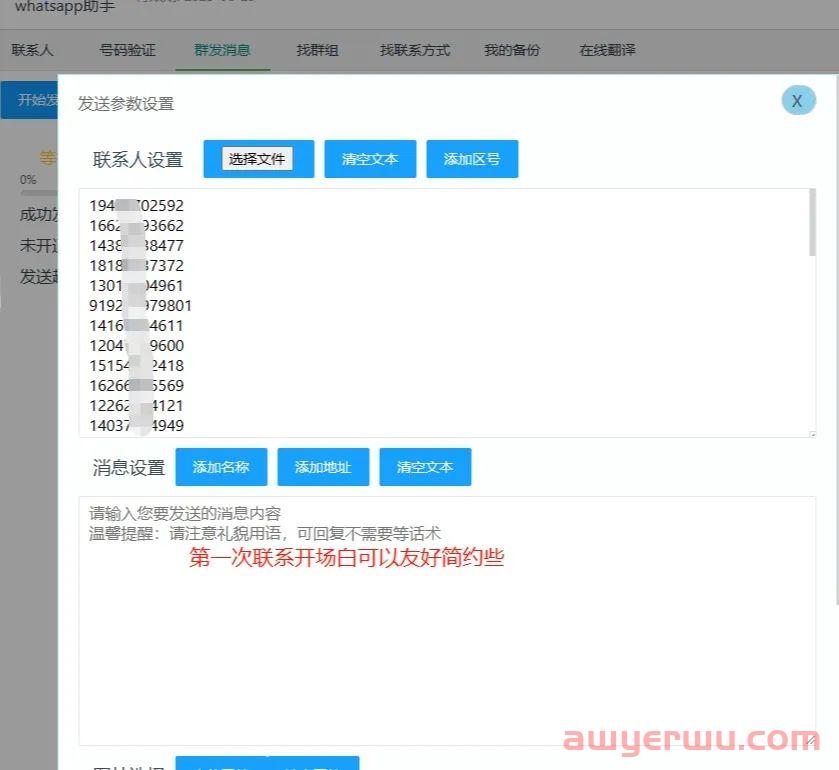Clear contact list with 清空文本 button
The height and width of the screenshot is (770, 839).
click(x=370, y=158)
